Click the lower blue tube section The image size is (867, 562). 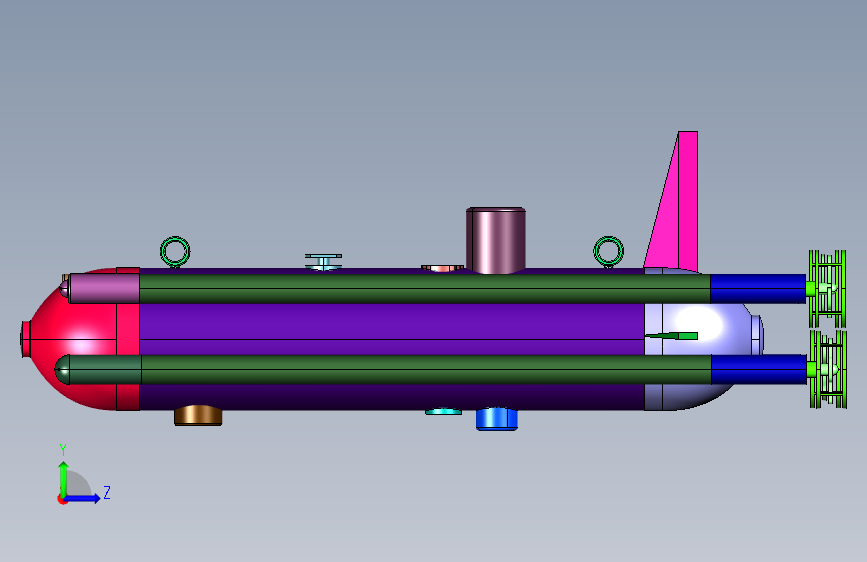(x=759, y=370)
